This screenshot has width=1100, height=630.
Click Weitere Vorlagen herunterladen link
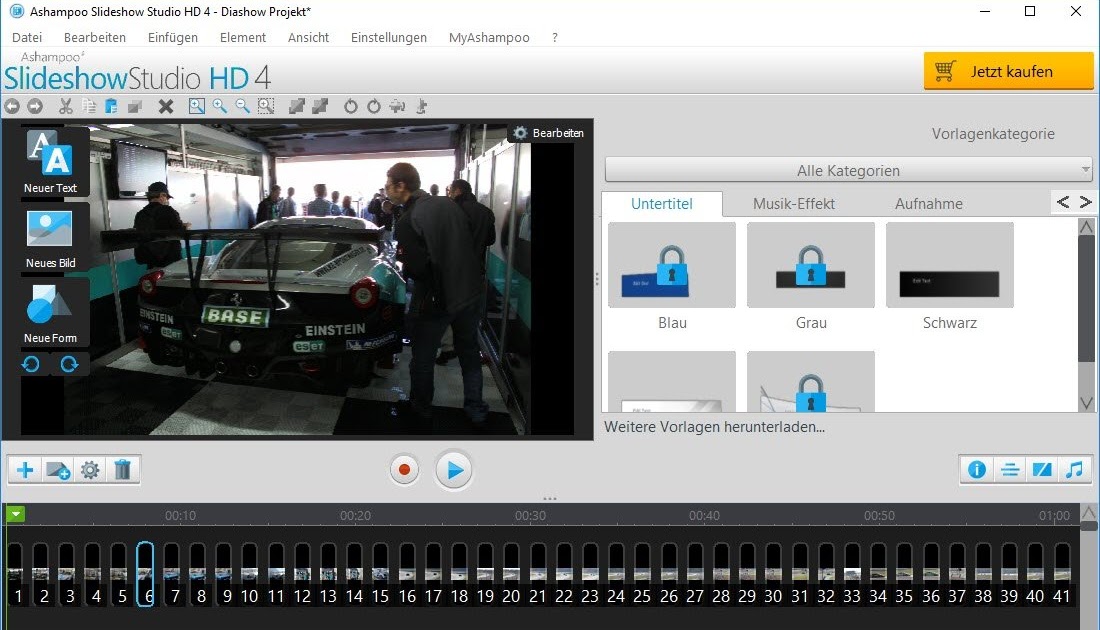[x=714, y=427]
